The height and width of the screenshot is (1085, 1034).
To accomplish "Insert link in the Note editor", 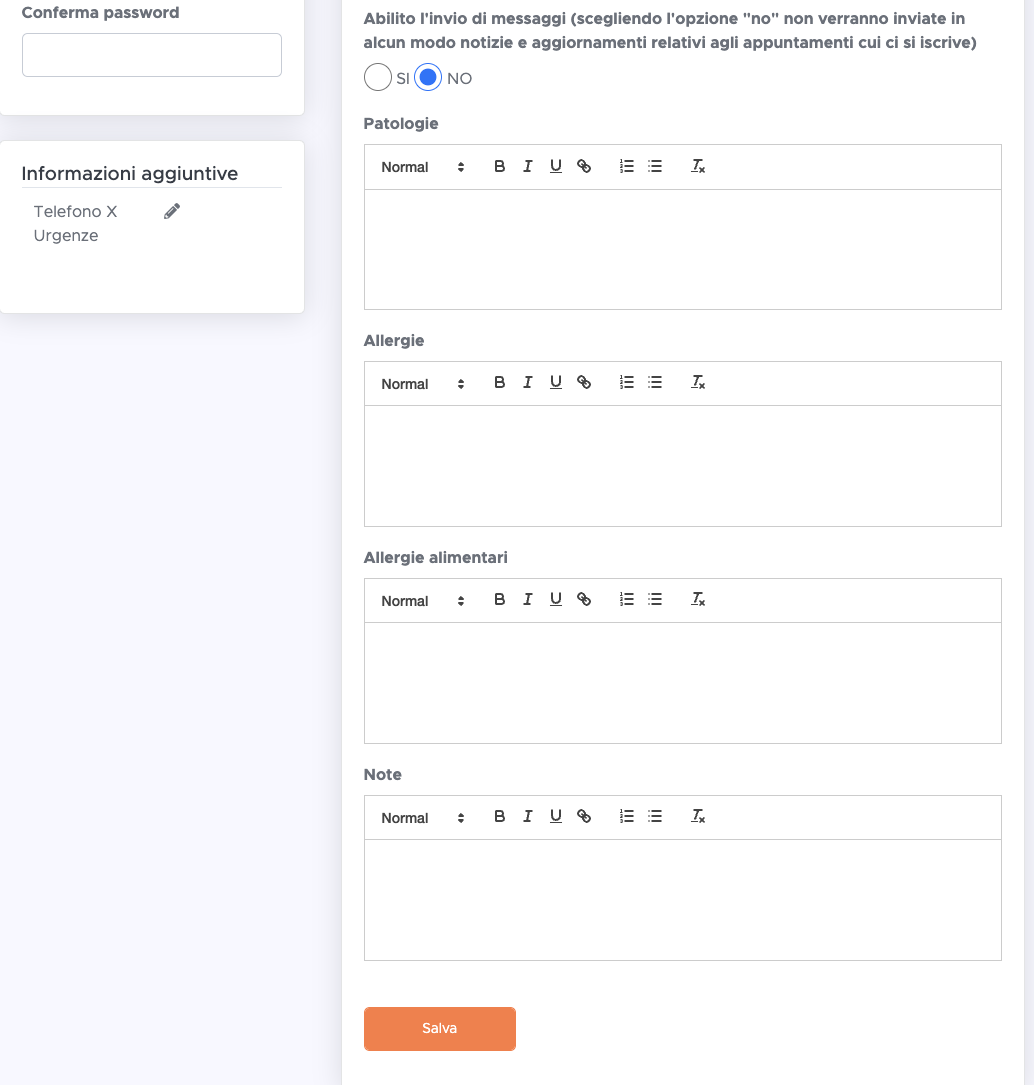I will 584,817.
